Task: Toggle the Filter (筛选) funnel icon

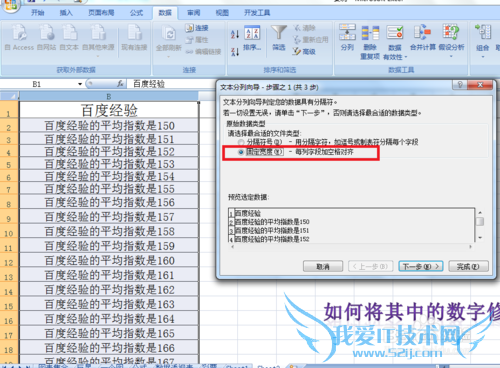Action: 279,38
